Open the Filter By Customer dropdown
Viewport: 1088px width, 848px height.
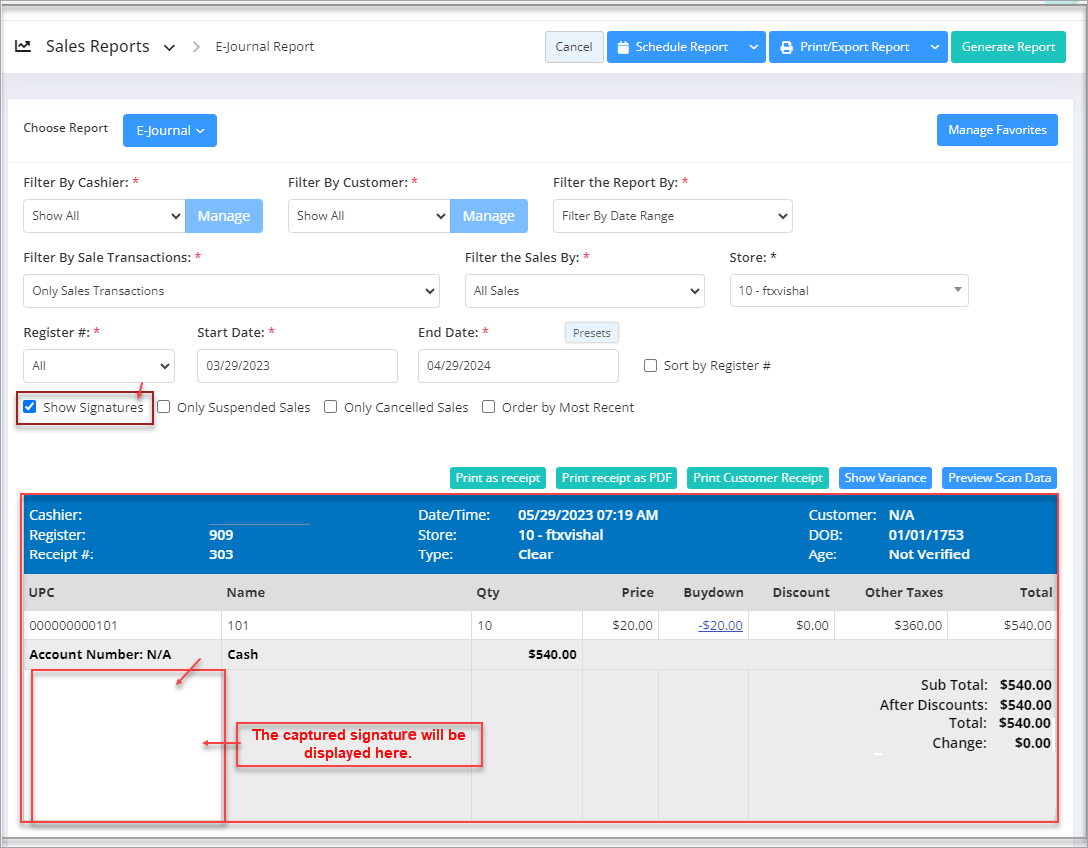coord(369,216)
